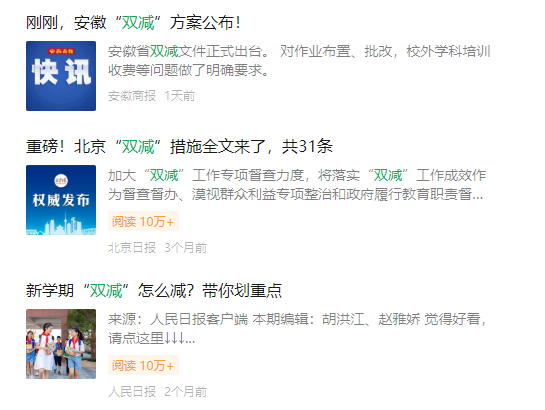Image resolution: width=545 pixels, height=410 pixels.
Task: Open the Beijing article summary about 专项督查
Action: pos(296,184)
